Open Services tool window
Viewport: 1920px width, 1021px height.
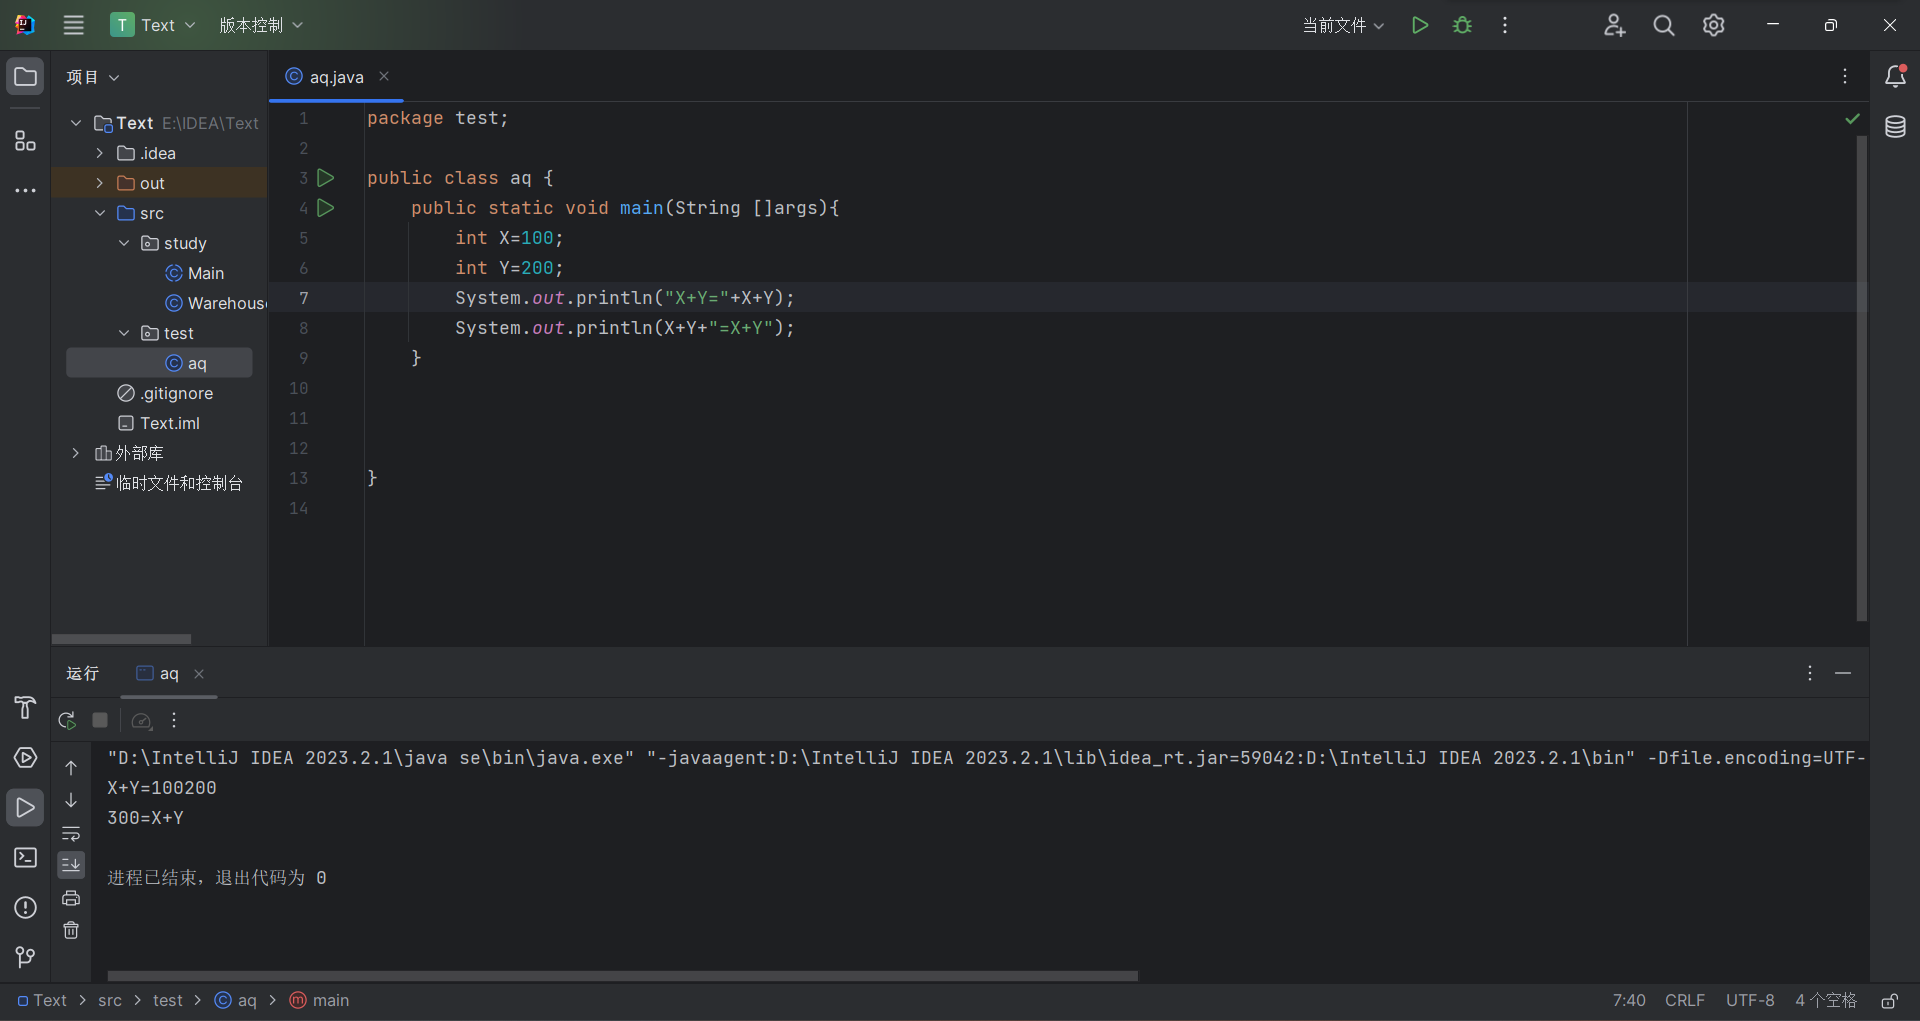point(26,758)
